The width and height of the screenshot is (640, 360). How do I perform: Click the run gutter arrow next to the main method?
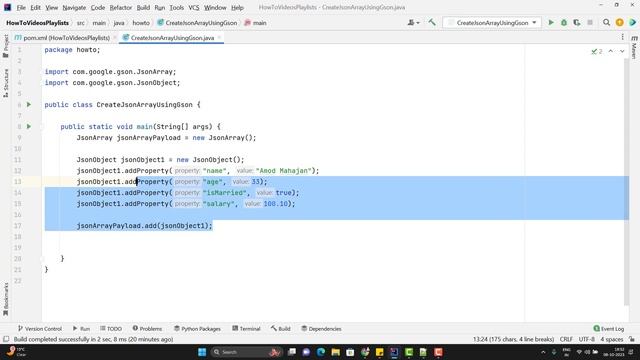pos(29,127)
